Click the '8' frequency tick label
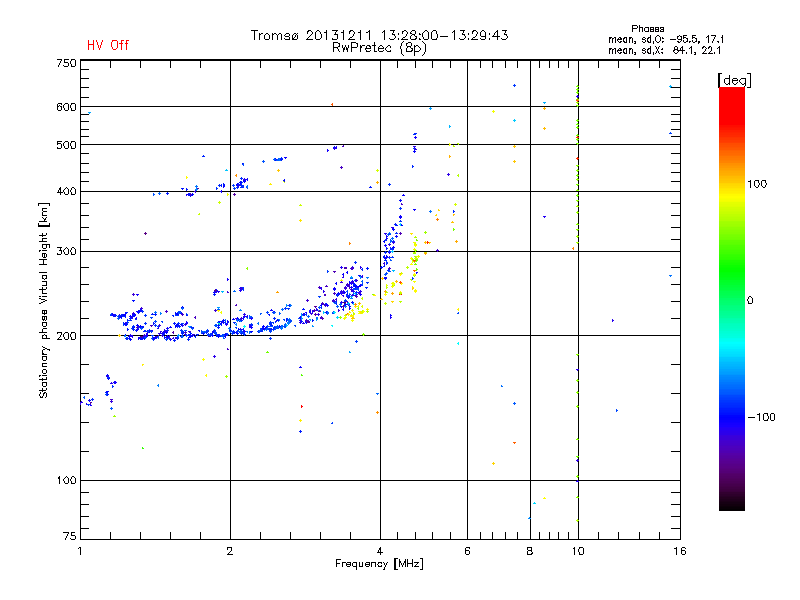The width and height of the screenshot is (800, 600). 530,551
